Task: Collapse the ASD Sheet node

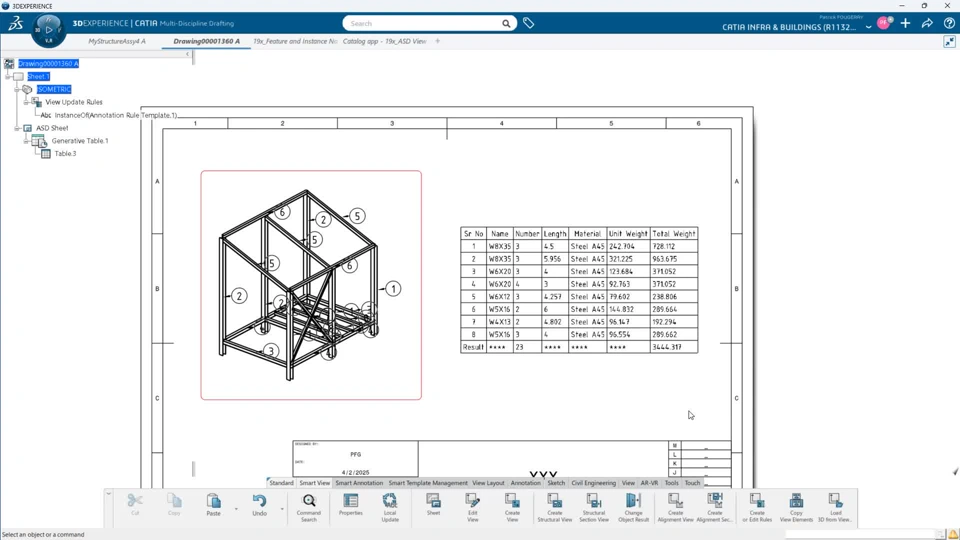Action: coord(17,128)
